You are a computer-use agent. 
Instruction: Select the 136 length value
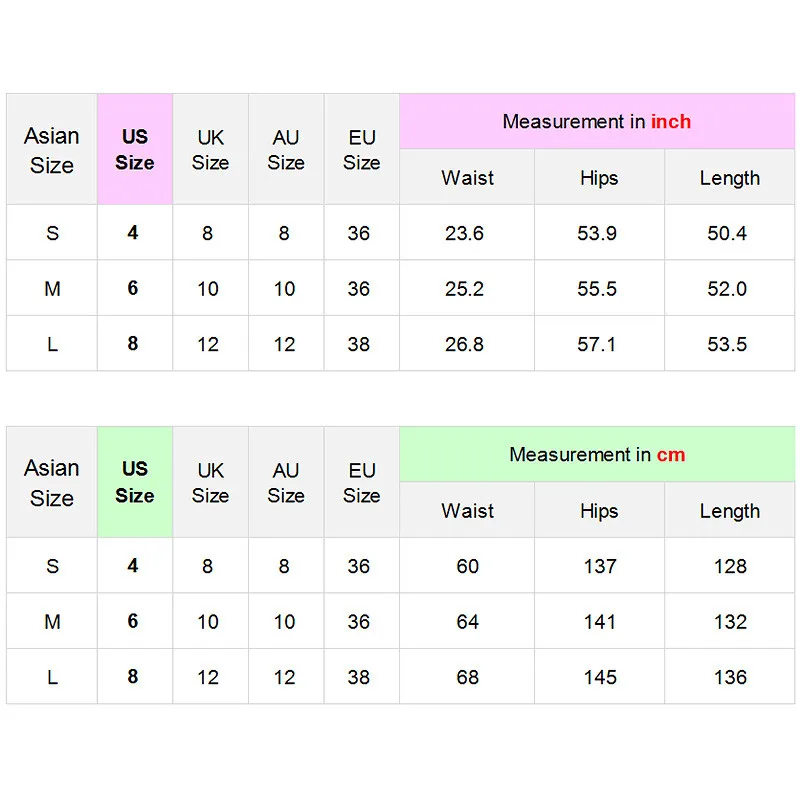[x=730, y=677]
